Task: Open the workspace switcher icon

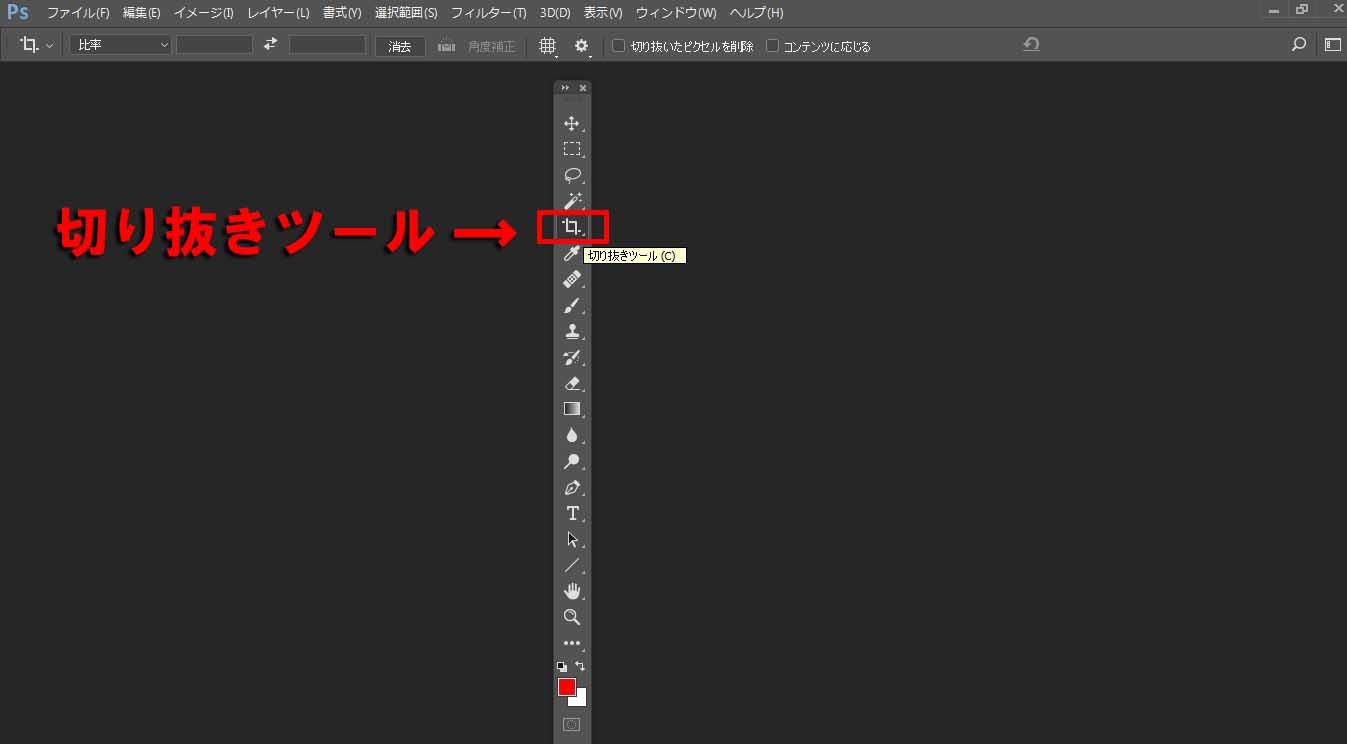Action: (x=1332, y=45)
